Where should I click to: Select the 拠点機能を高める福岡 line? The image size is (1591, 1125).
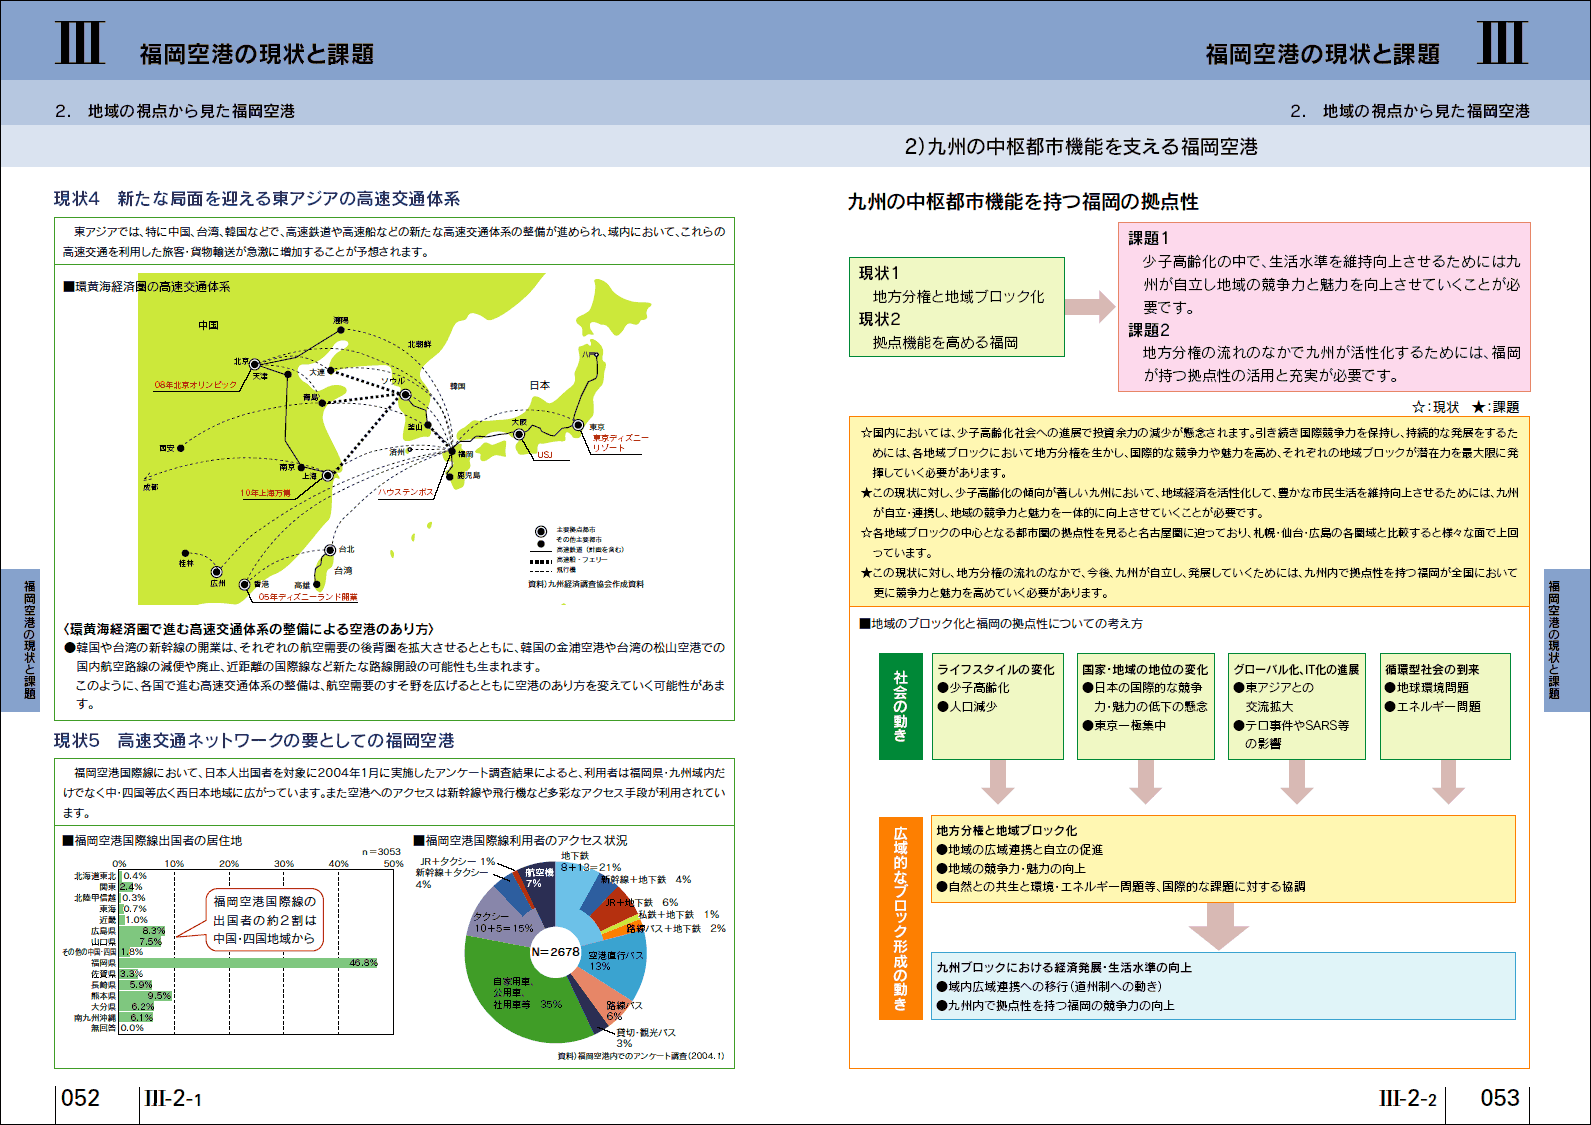[945, 342]
